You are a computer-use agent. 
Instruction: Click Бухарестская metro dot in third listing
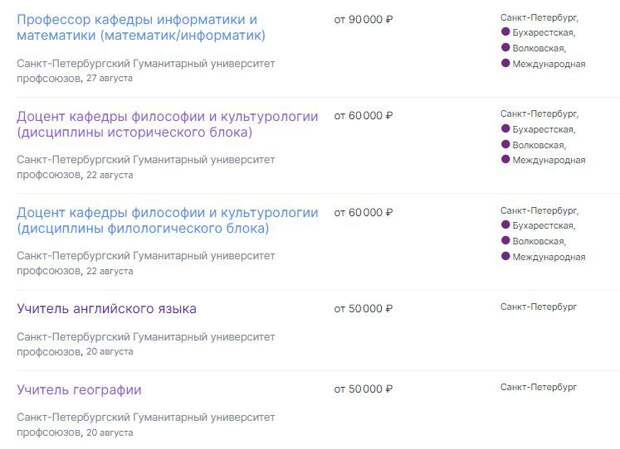tap(505, 224)
